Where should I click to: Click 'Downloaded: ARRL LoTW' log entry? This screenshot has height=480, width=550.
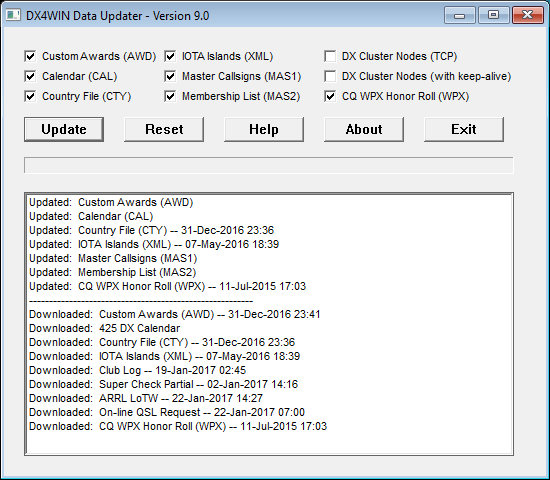pos(146,399)
